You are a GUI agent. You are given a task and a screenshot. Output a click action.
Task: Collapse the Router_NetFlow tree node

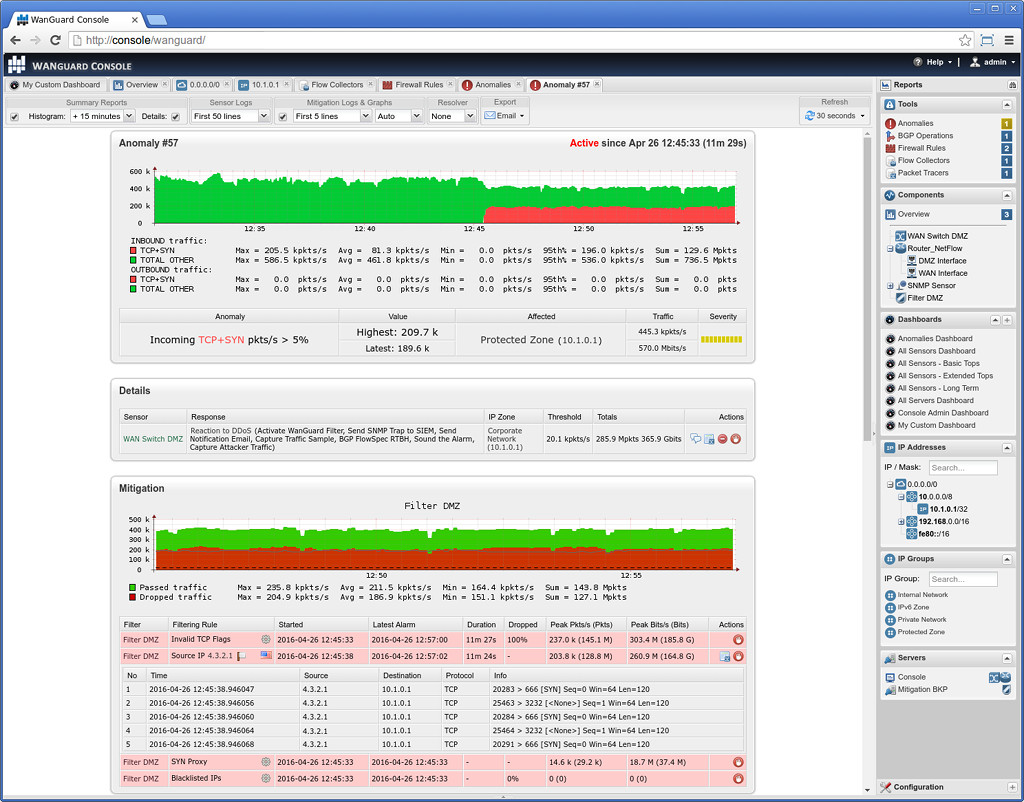(889, 249)
